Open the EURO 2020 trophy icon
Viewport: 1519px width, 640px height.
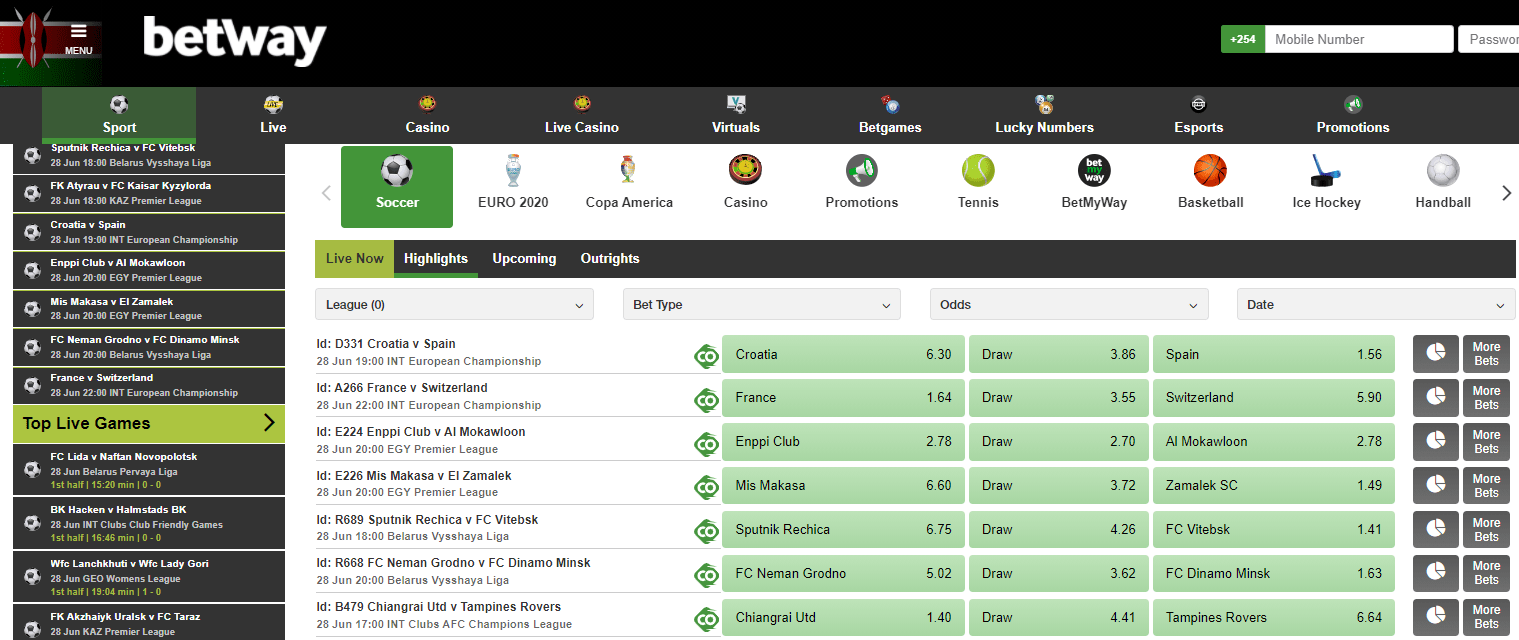pos(513,170)
